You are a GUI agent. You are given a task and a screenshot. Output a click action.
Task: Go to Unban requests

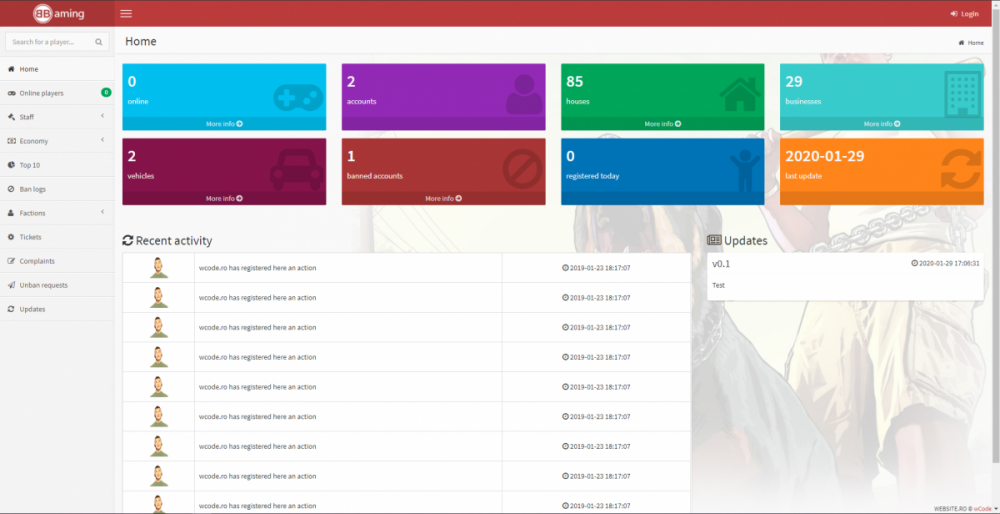(x=43, y=285)
